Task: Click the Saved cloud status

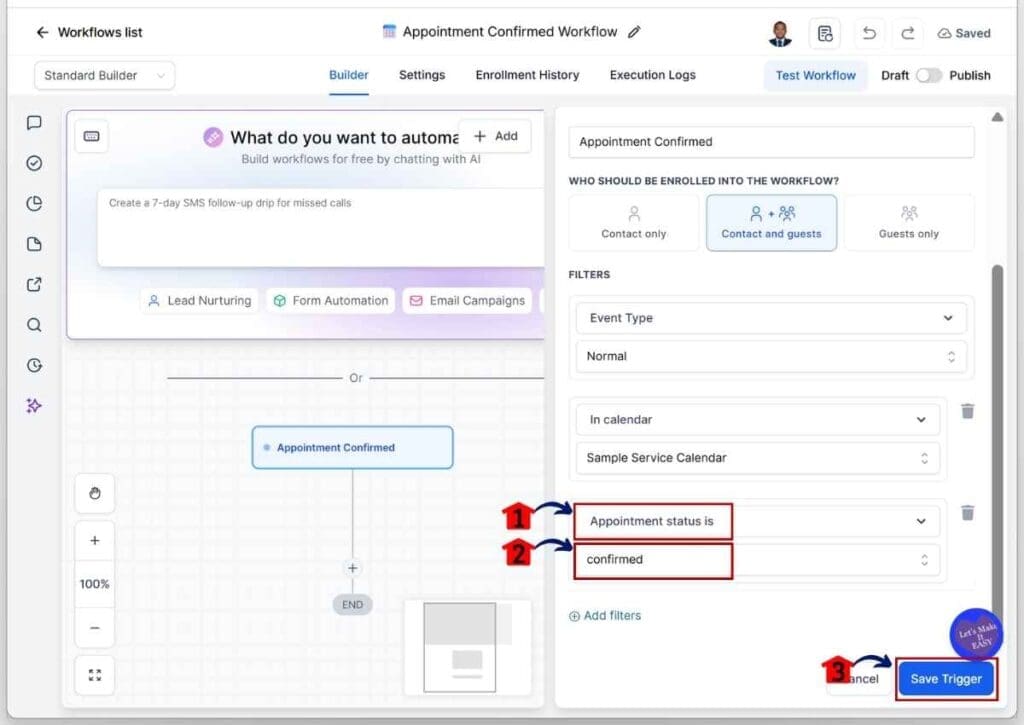Action: pyautogui.click(x=964, y=33)
